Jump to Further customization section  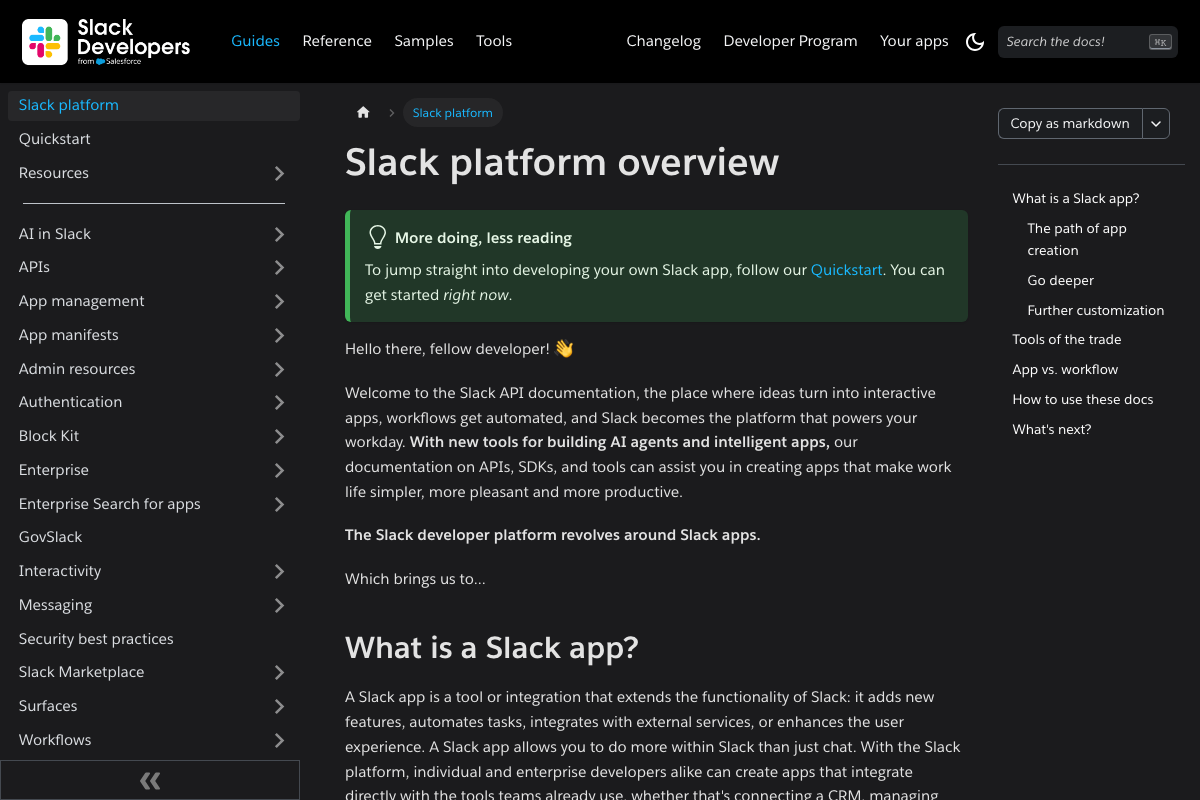[1095, 311]
